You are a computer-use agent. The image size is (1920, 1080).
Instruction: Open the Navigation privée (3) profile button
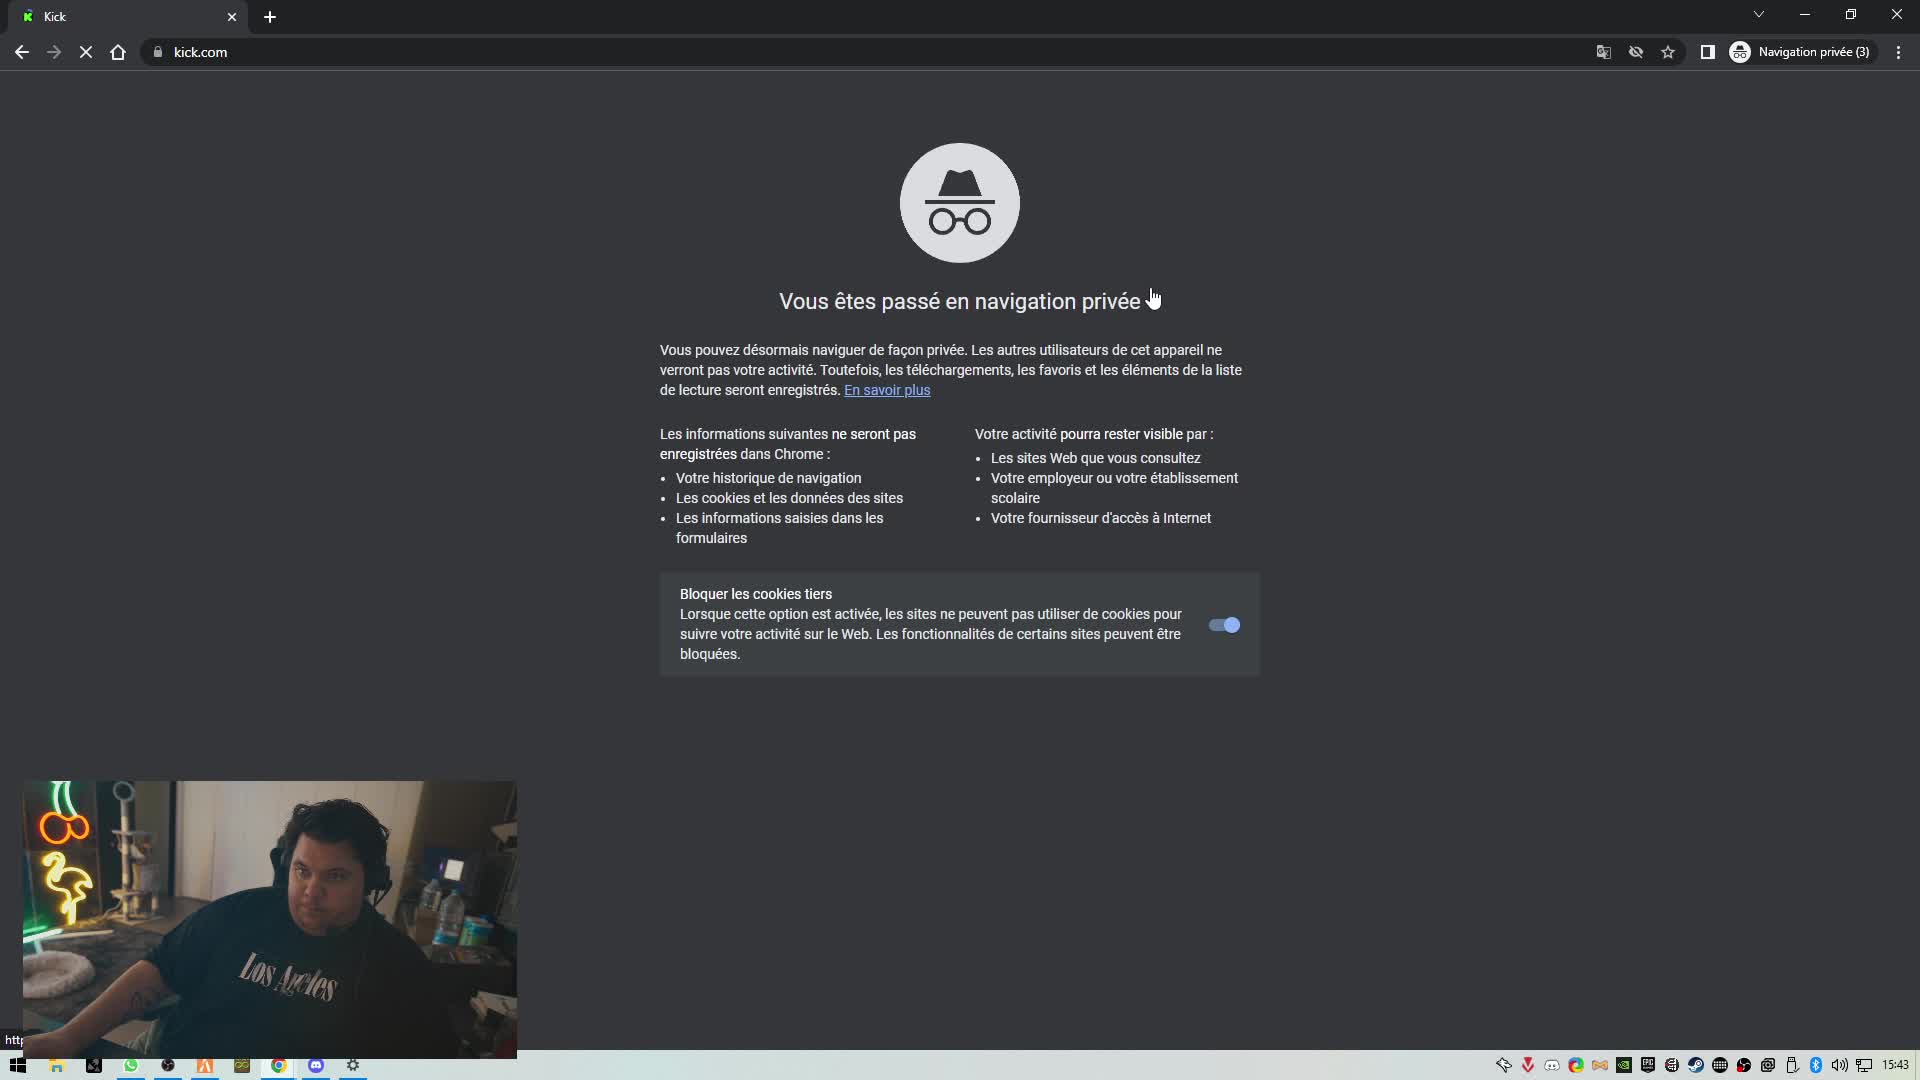(x=1801, y=52)
